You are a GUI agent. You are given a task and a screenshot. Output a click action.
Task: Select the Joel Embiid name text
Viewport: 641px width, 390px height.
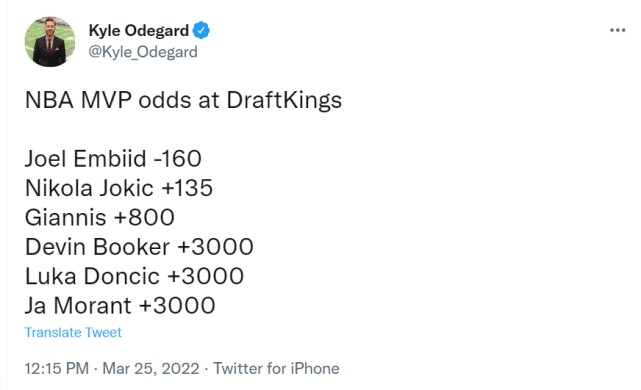coord(85,159)
